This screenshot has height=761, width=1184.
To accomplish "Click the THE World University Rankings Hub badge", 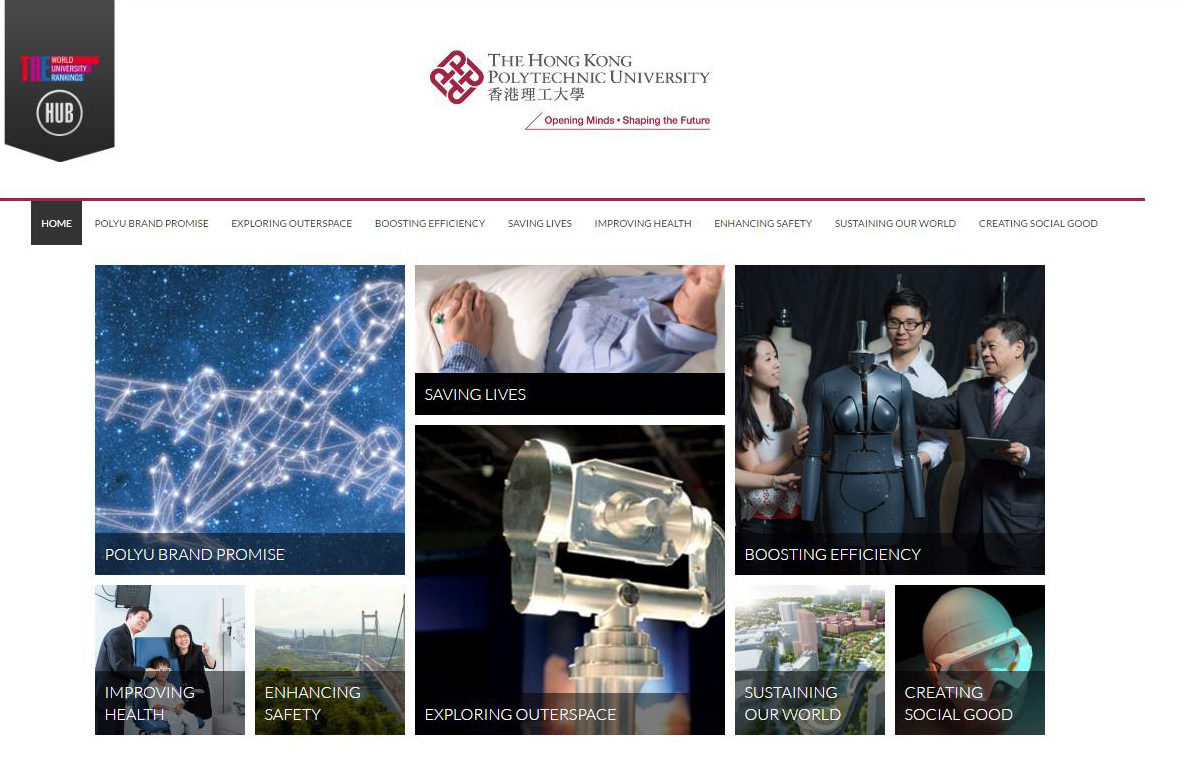I will pyautogui.click(x=60, y=80).
